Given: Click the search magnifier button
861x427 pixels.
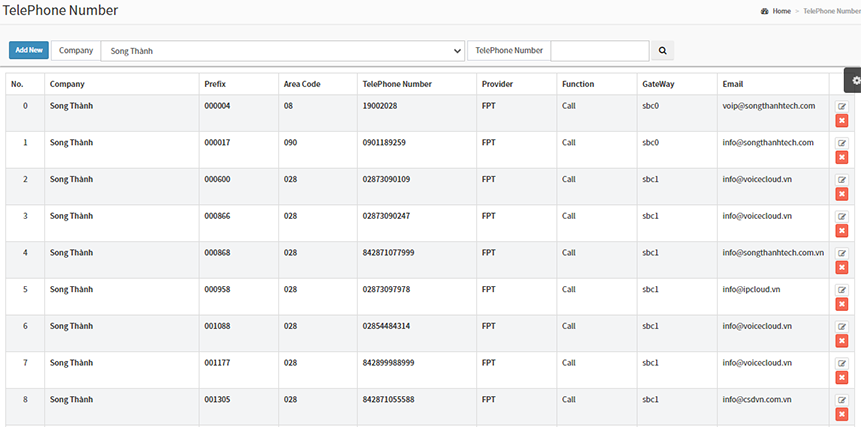Looking at the screenshot, I should (x=662, y=50).
